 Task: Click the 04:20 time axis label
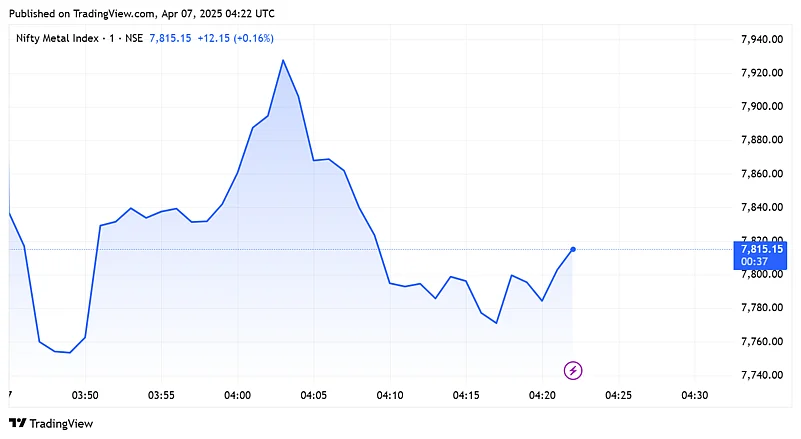(x=542, y=396)
